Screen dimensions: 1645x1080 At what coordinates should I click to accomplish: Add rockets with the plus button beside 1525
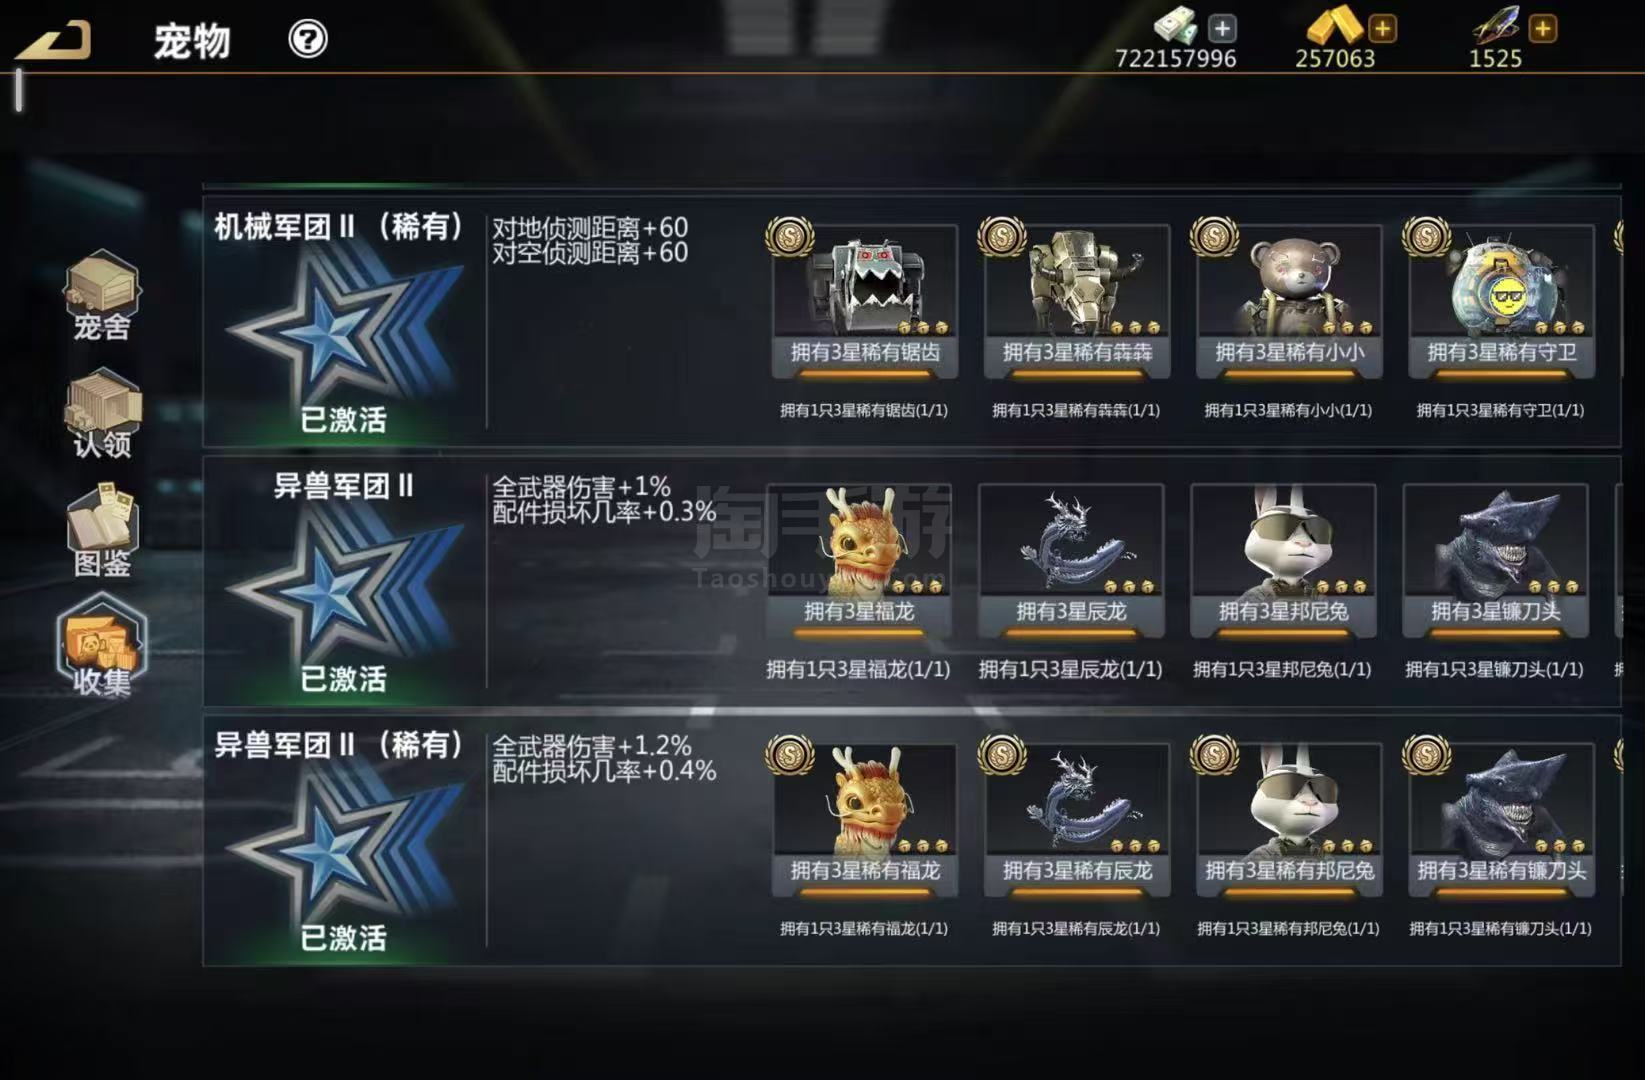click(1543, 28)
